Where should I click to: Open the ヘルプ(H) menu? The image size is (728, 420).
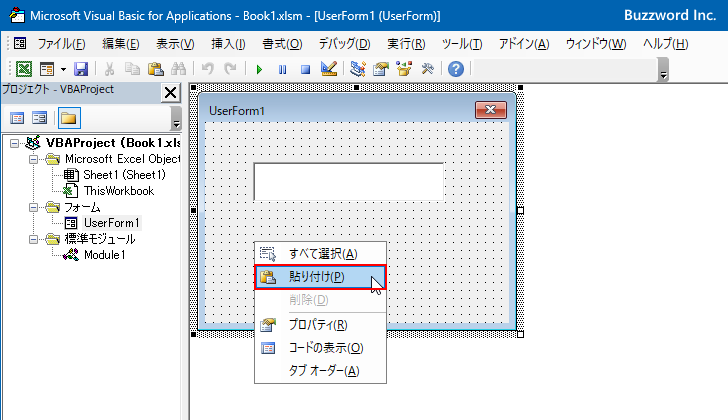[x=665, y=44]
